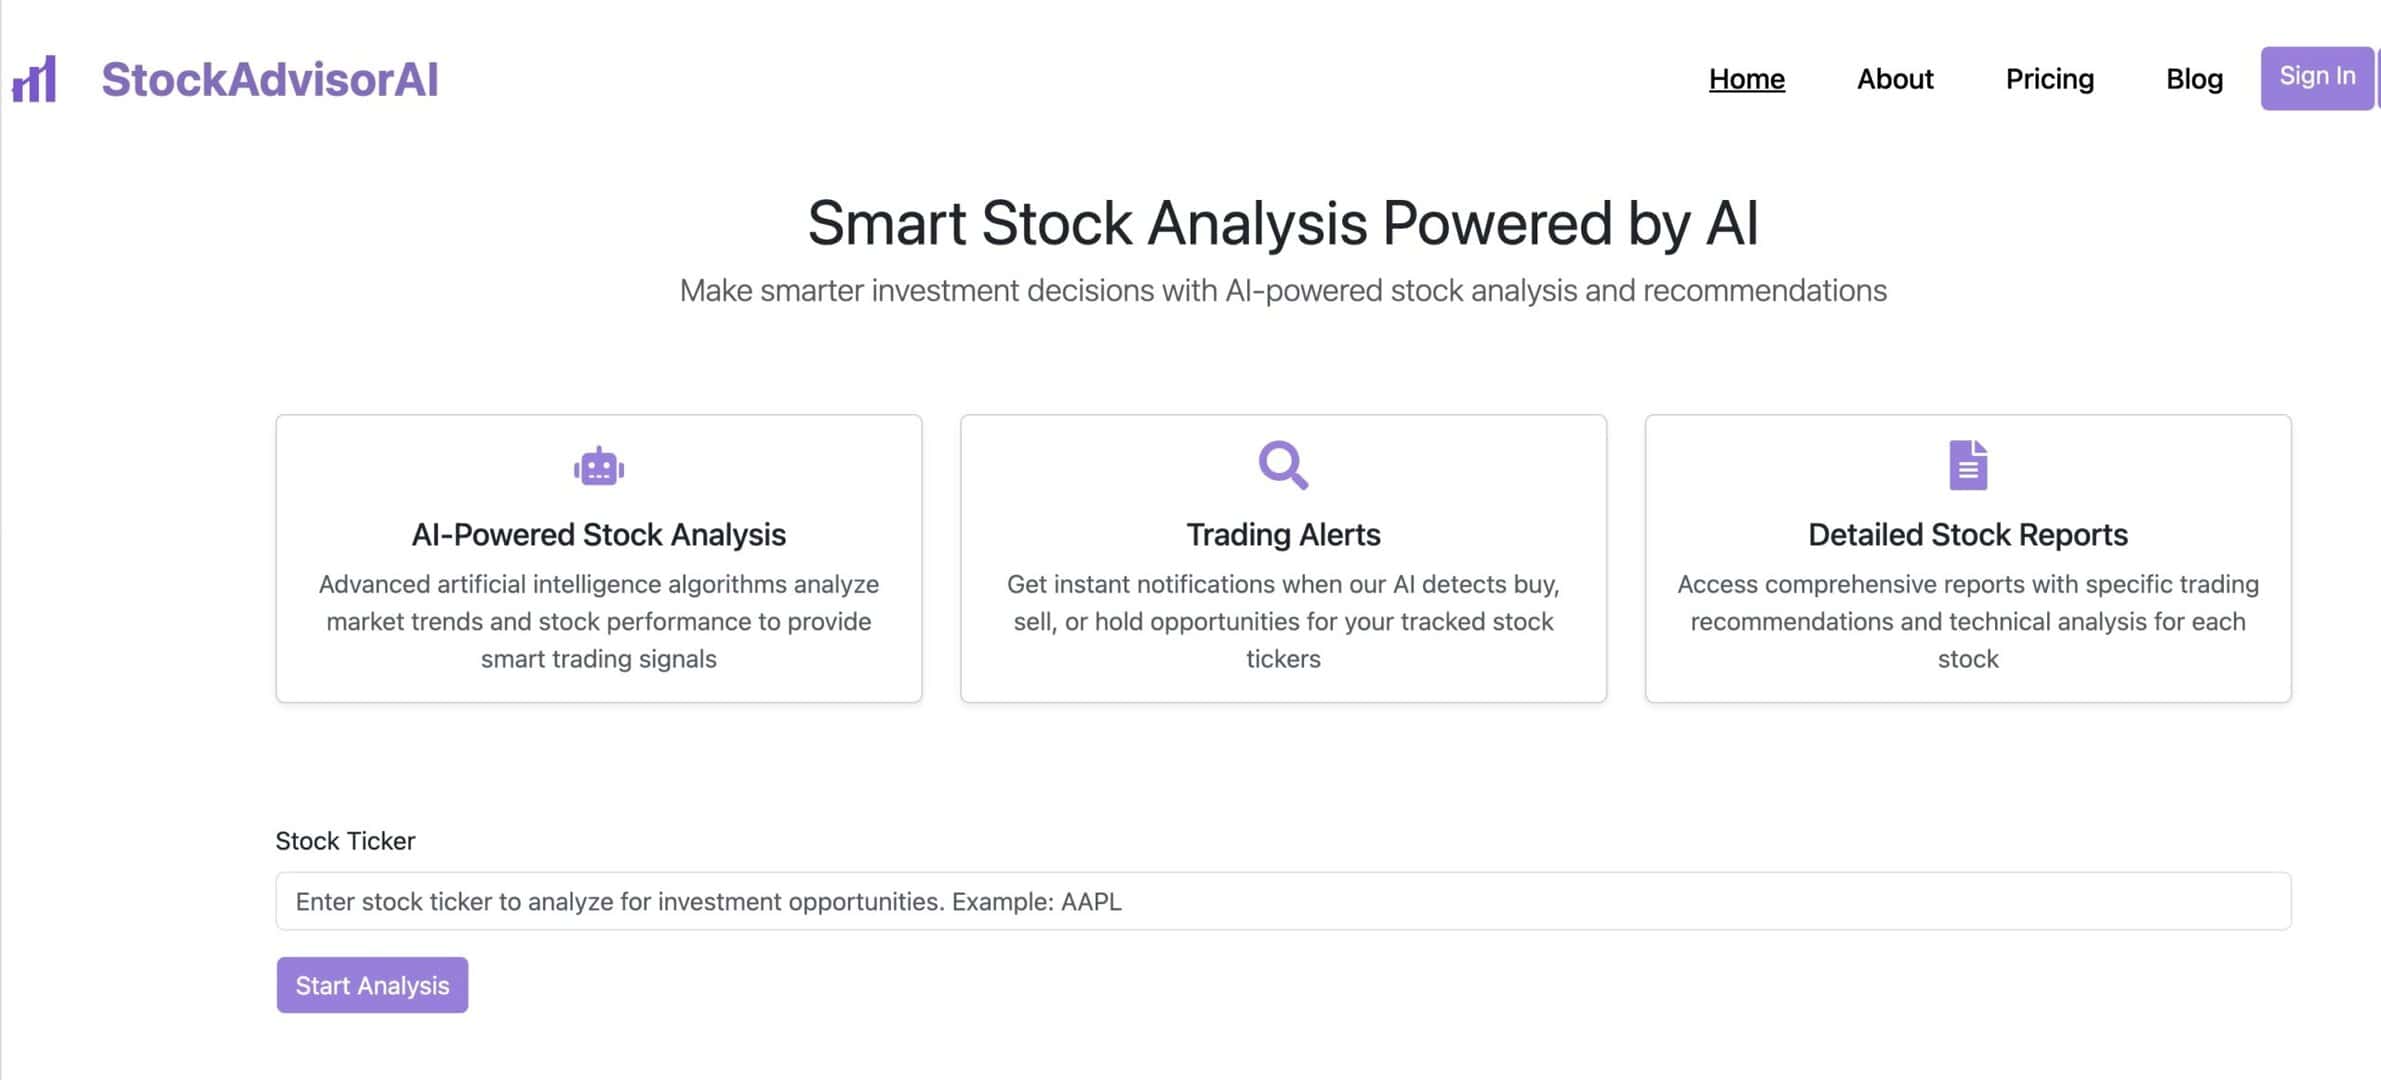Click the Detailed Stock Reports description text

(x=1967, y=621)
